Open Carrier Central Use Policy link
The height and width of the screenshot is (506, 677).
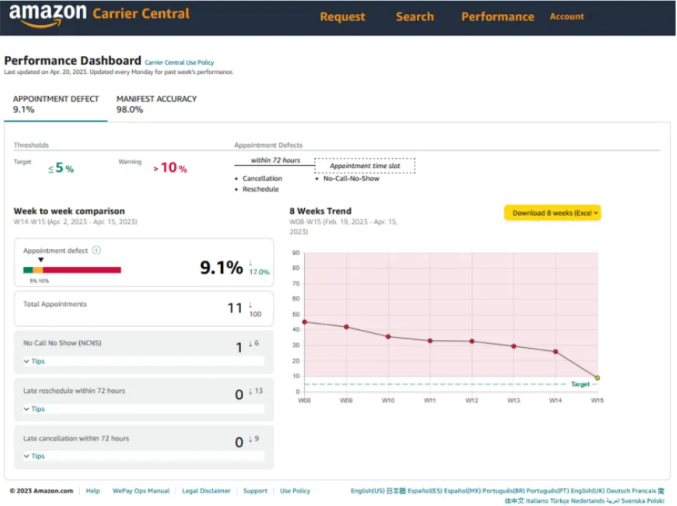click(x=179, y=63)
